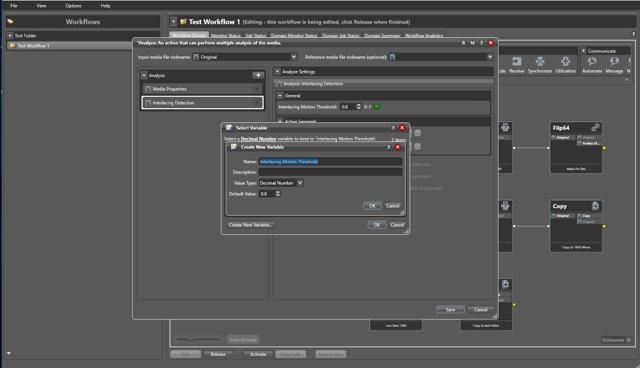
Task: Open the View menu
Action: click(x=41, y=6)
